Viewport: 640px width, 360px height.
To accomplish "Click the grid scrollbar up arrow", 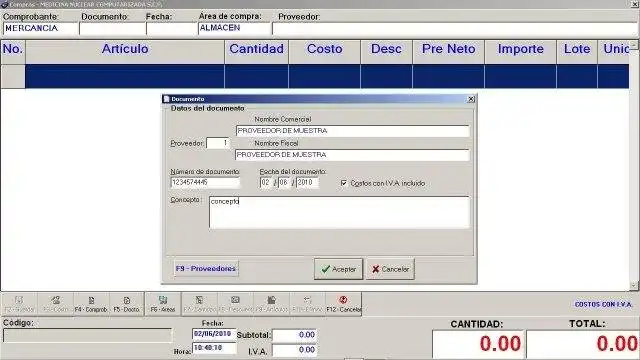I will [x=634, y=44].
